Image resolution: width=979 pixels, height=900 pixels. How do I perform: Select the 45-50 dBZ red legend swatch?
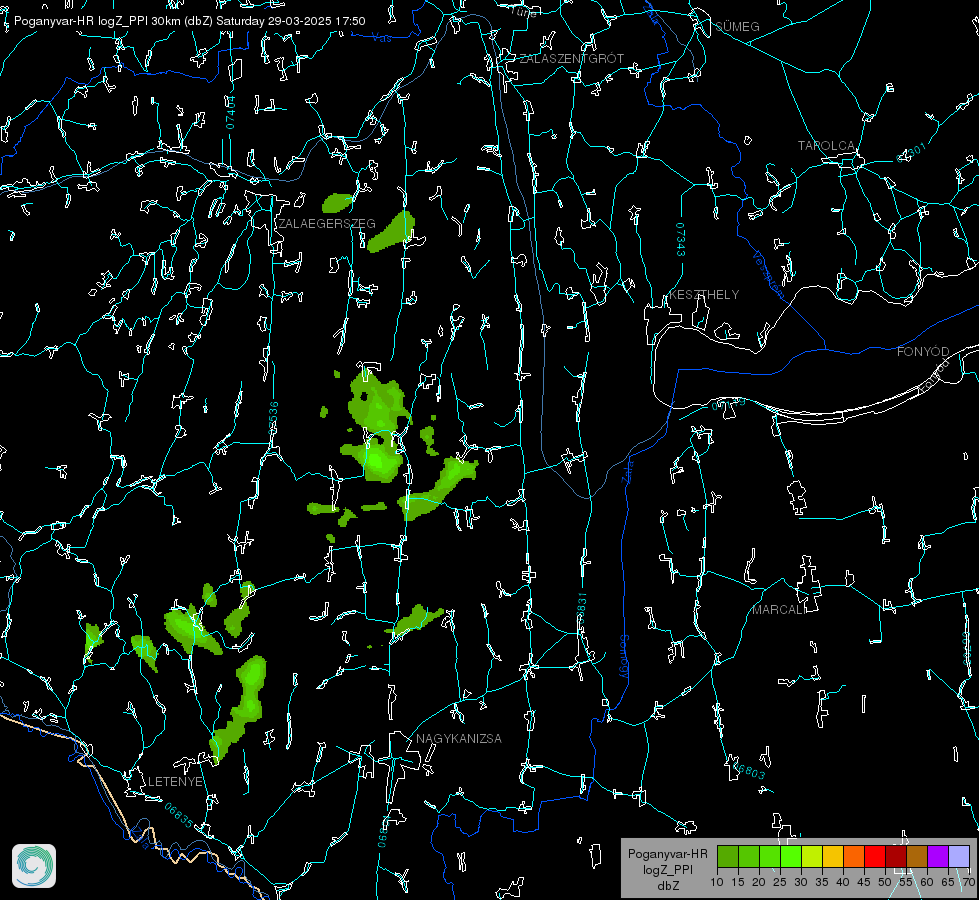point(875,856)
